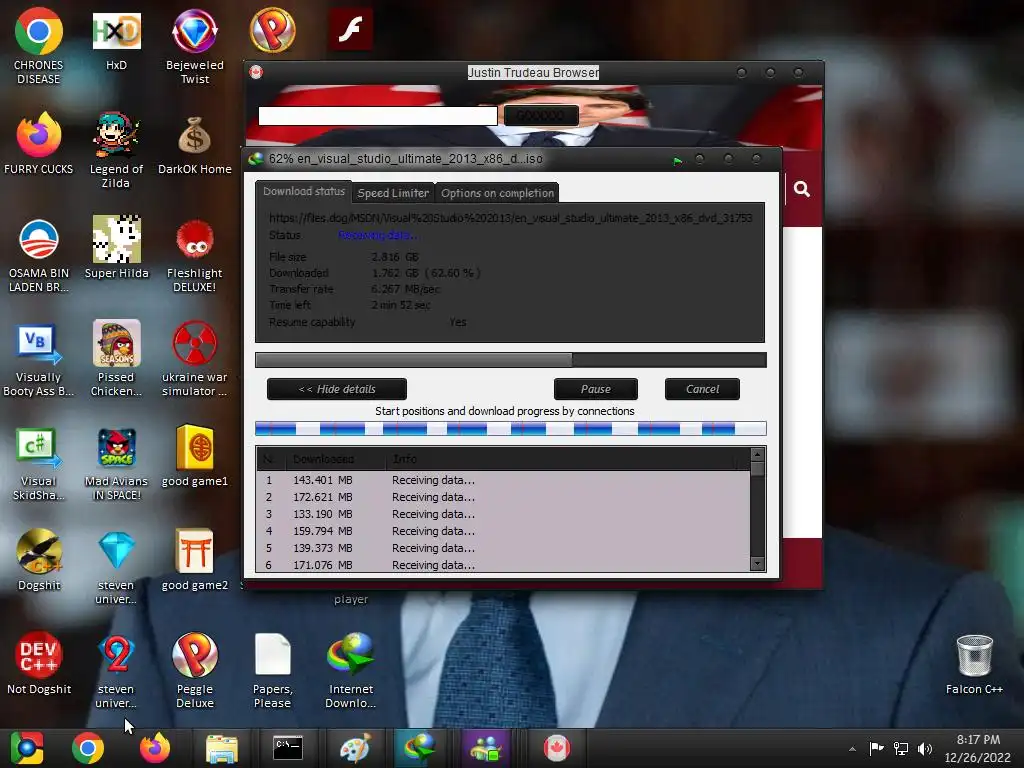Screen dimensions: 1024x768
Task: Click the Justin Trudeau Browser address field
Action: click(378, 116)
